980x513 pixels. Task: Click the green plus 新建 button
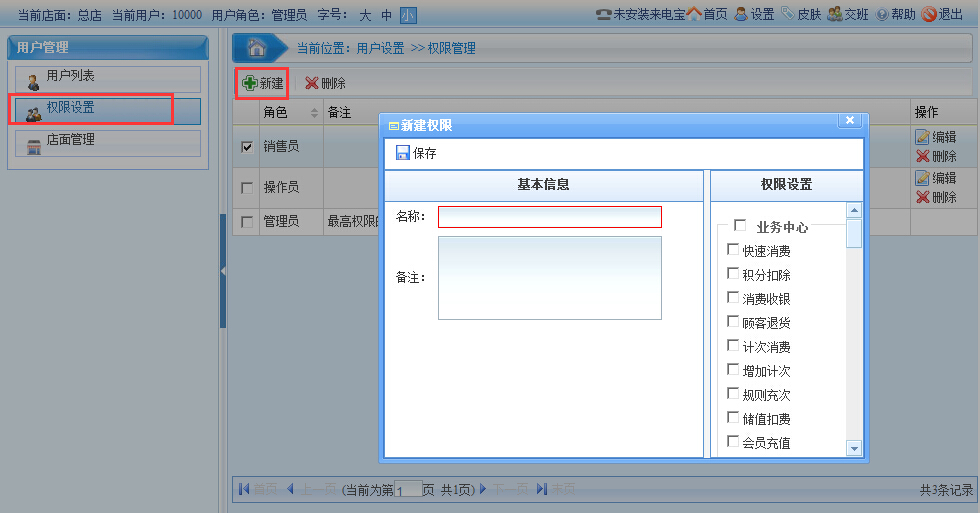(x=262, y=83)
